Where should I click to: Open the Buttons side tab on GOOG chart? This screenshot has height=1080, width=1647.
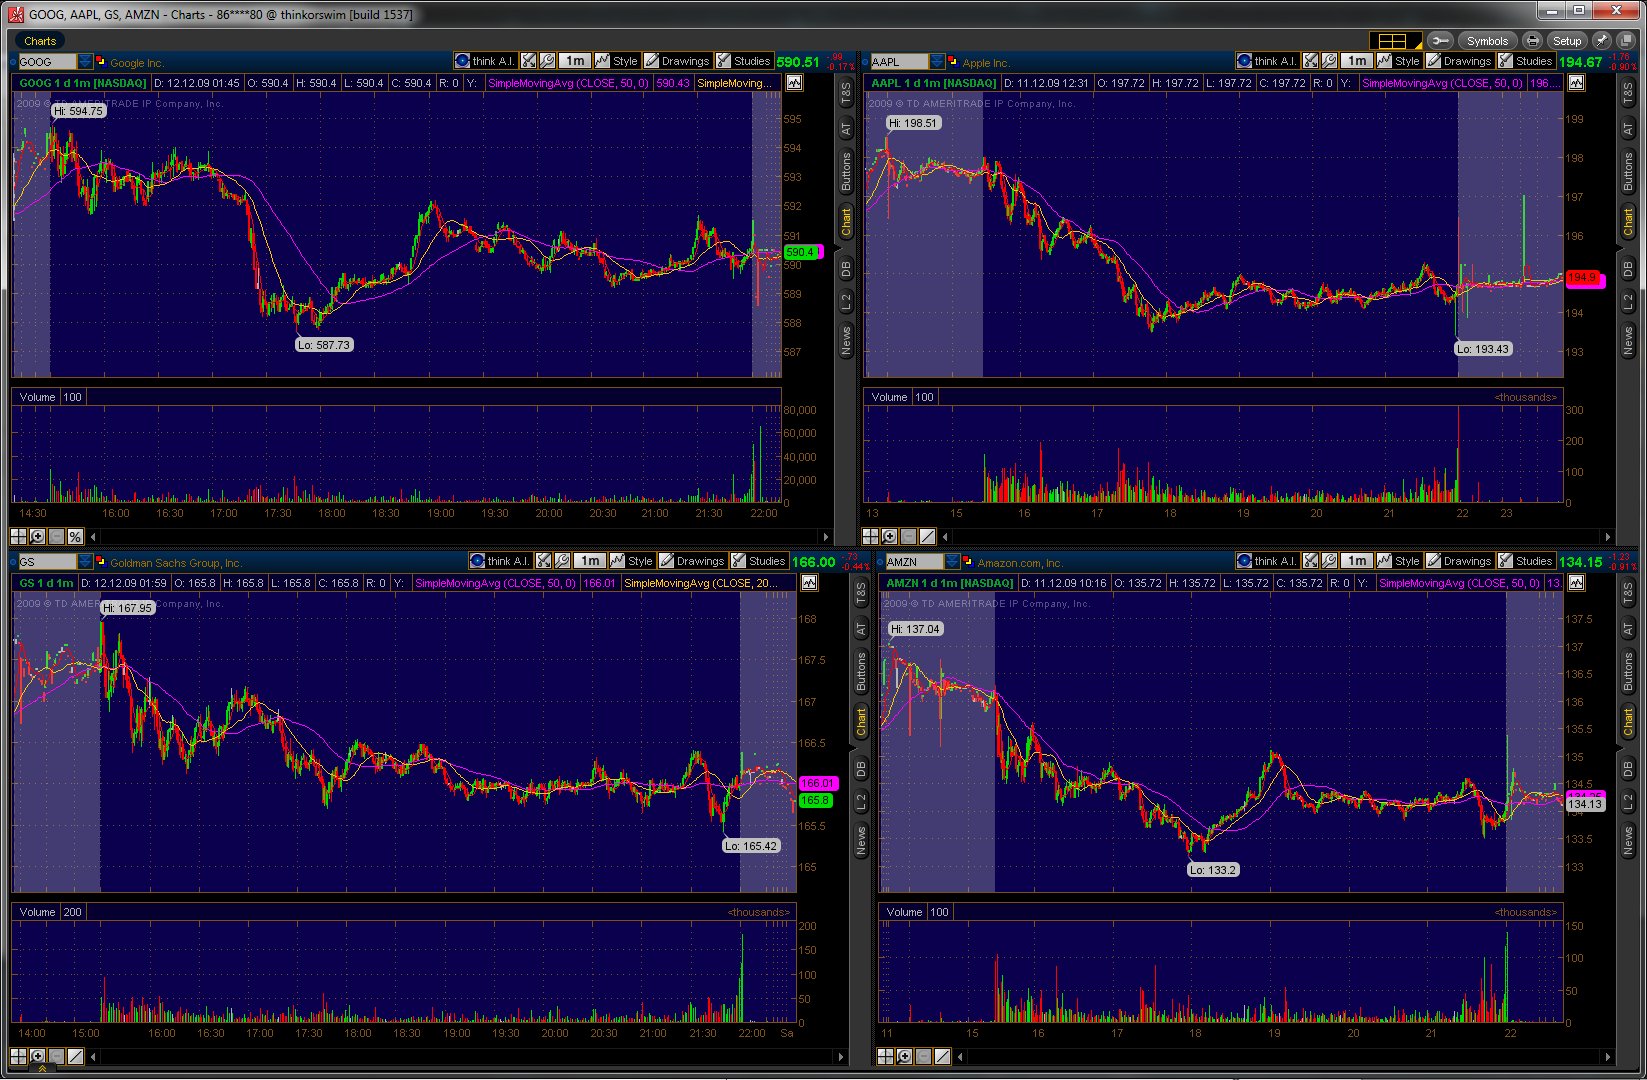coord(846,171)
